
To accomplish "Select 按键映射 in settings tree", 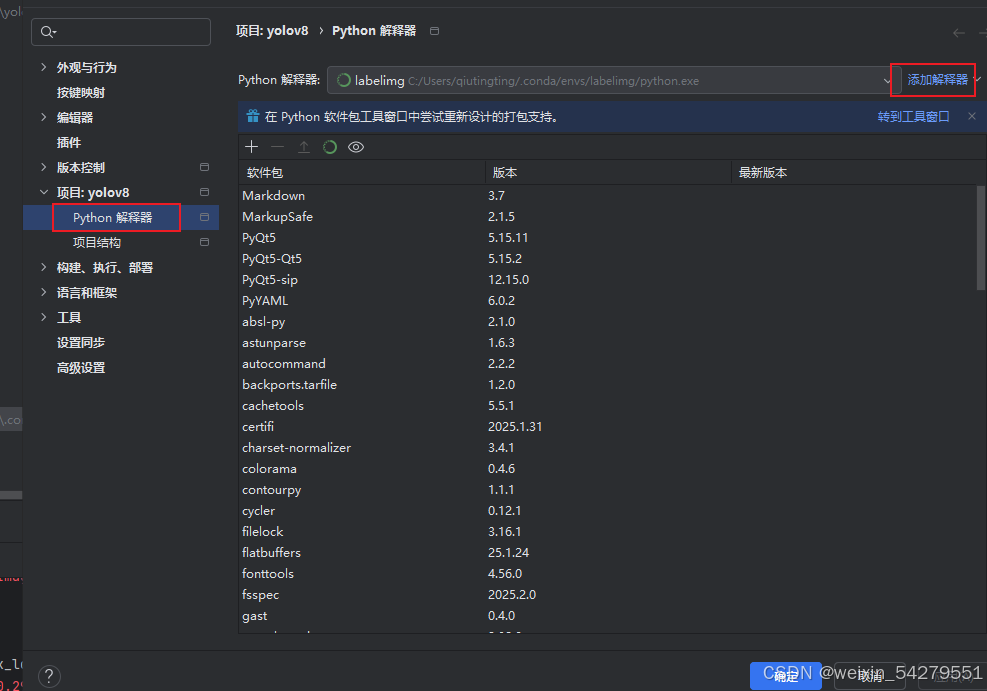I will 81,93.
